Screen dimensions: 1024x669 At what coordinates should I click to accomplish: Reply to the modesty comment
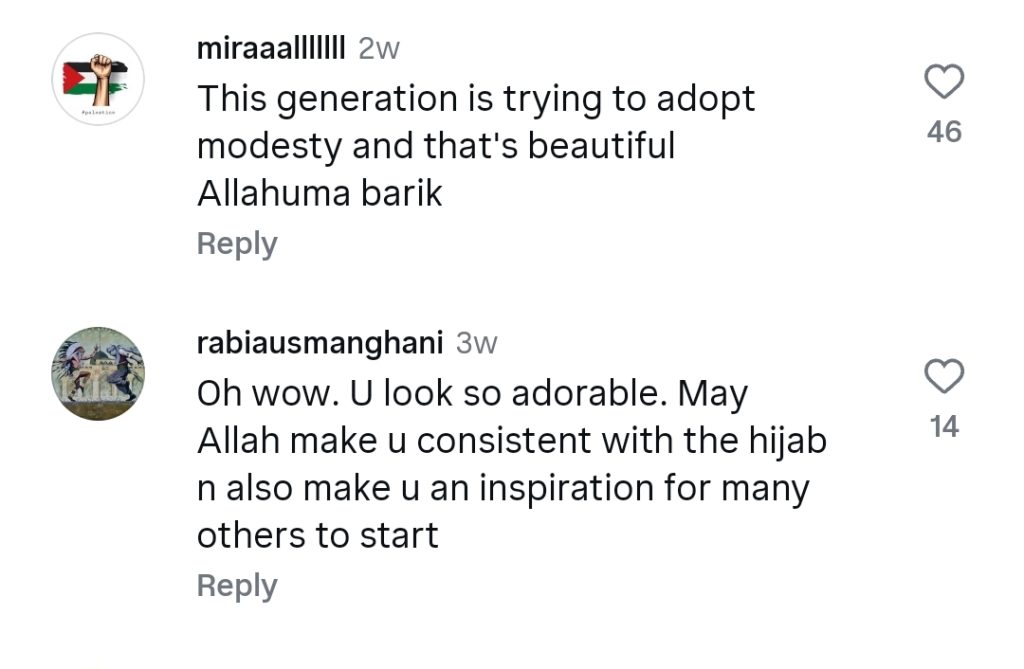pyautogui.click(x=237, y=244)
